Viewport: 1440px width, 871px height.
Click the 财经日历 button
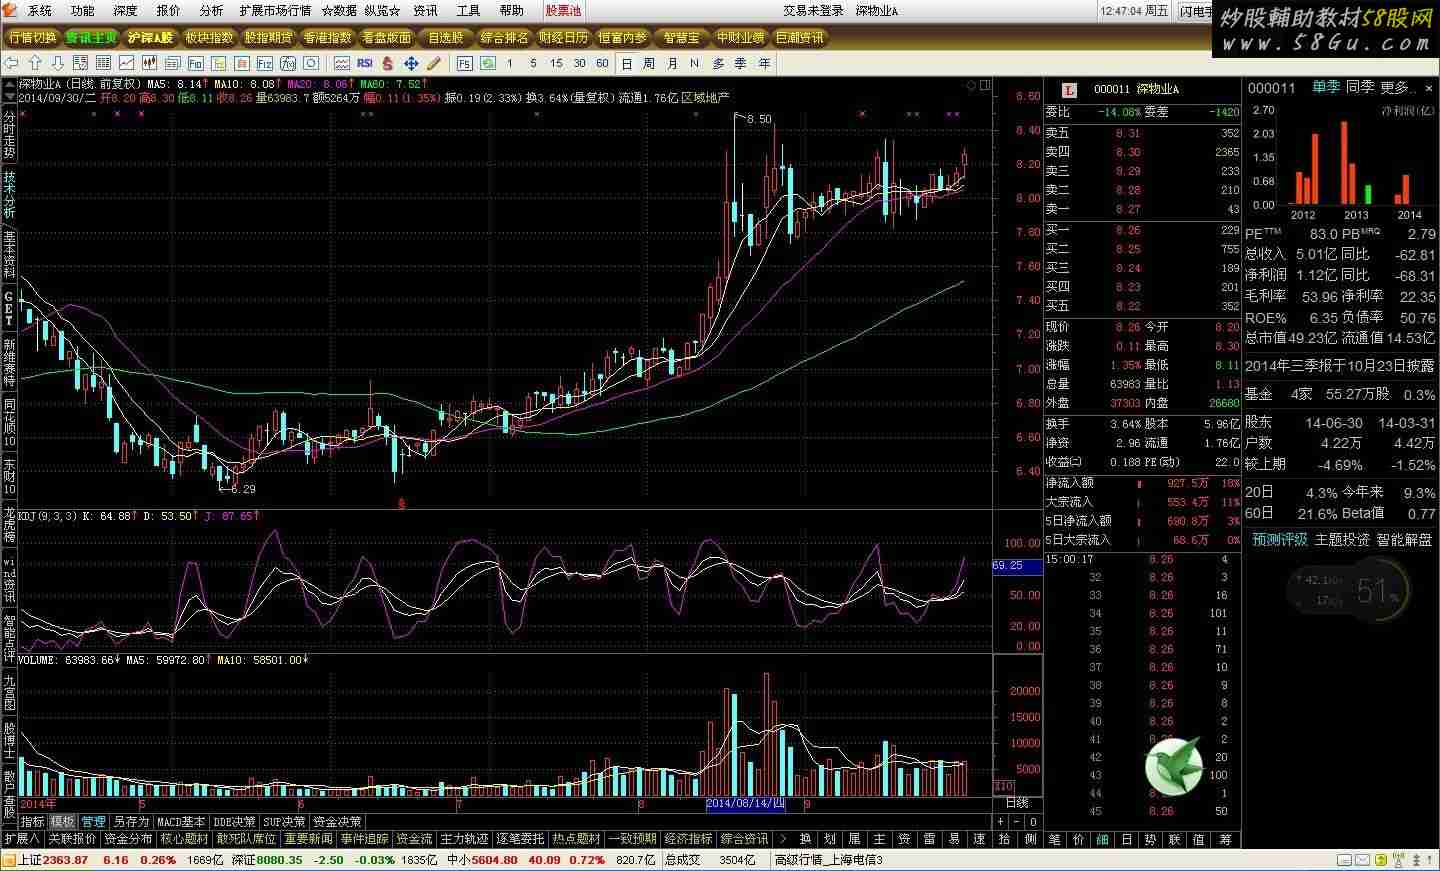[563, 38]
